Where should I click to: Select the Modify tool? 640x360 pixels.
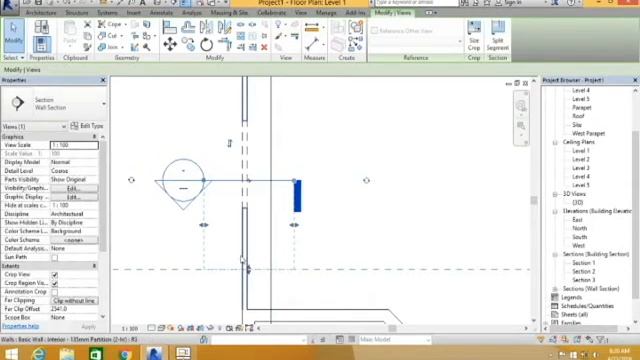[x=14, y=36]
